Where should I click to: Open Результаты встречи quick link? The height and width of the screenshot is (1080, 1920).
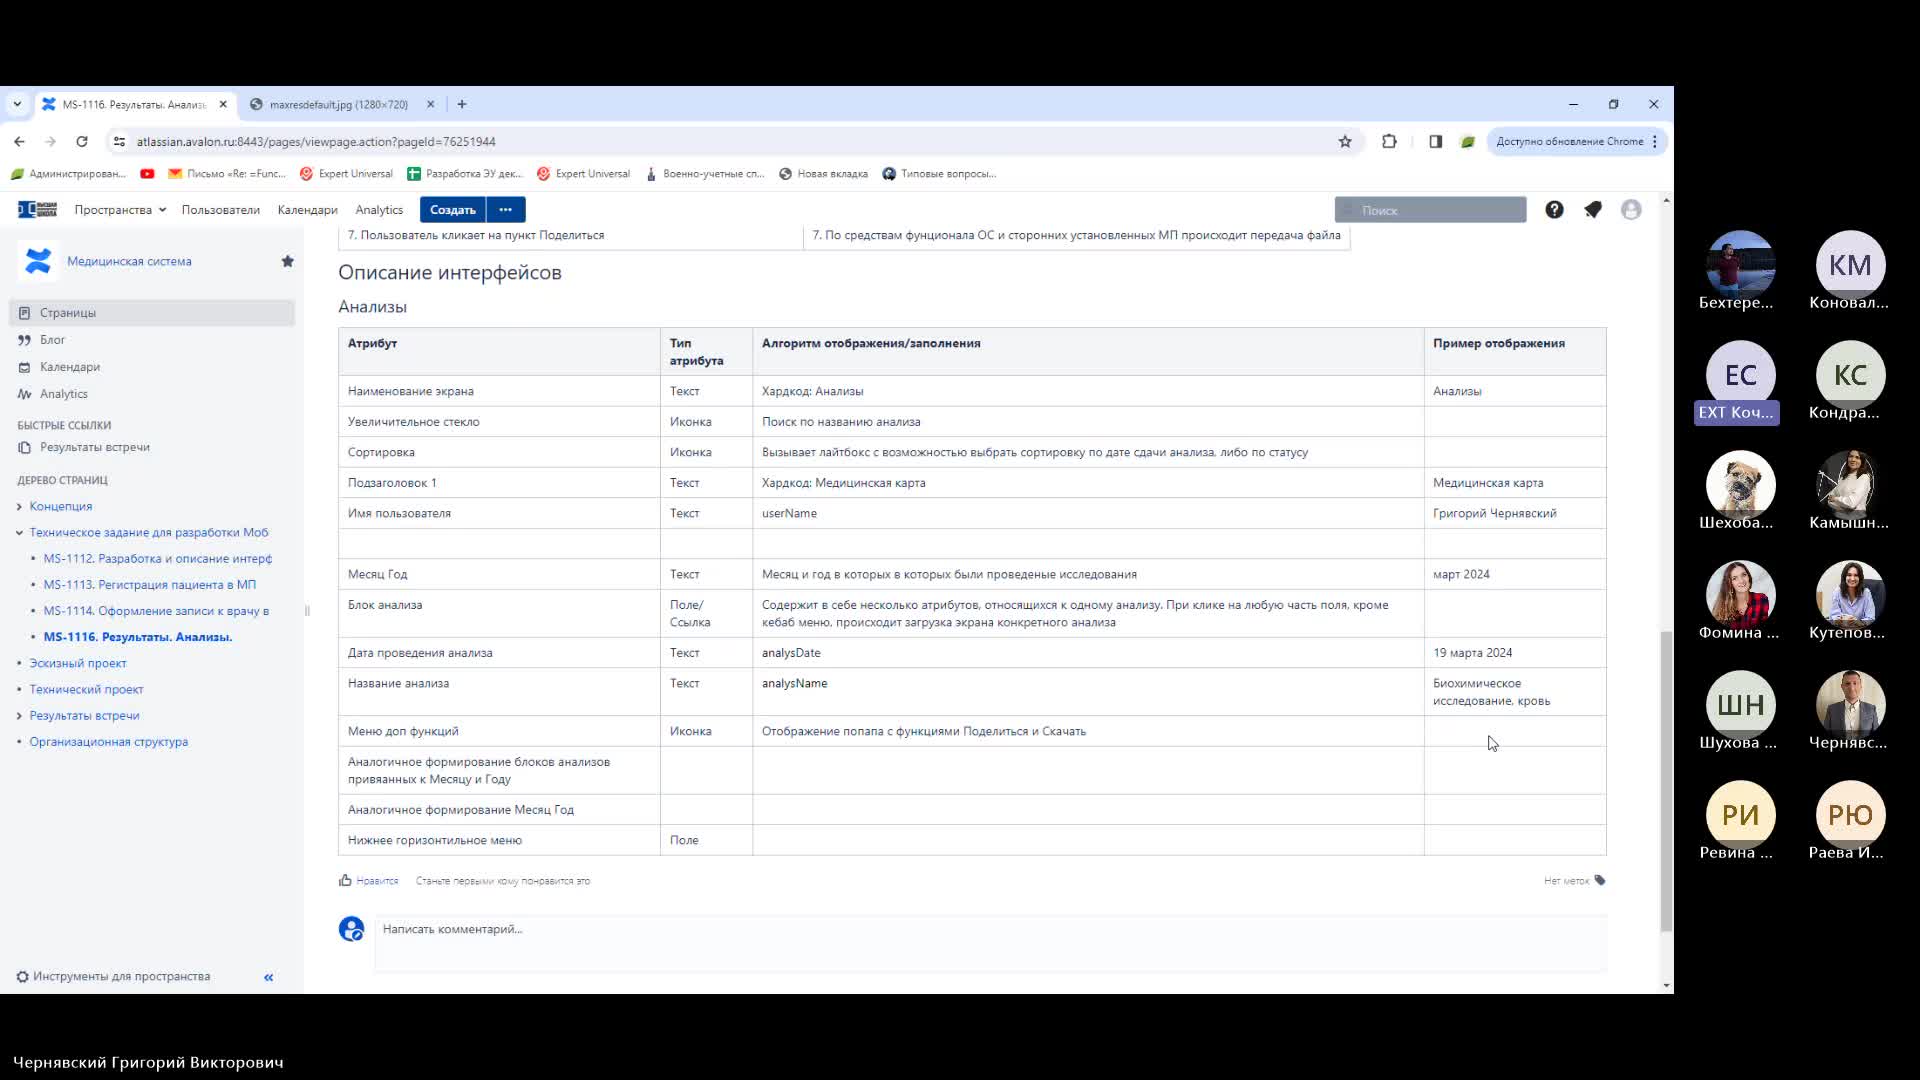point(94,447)
